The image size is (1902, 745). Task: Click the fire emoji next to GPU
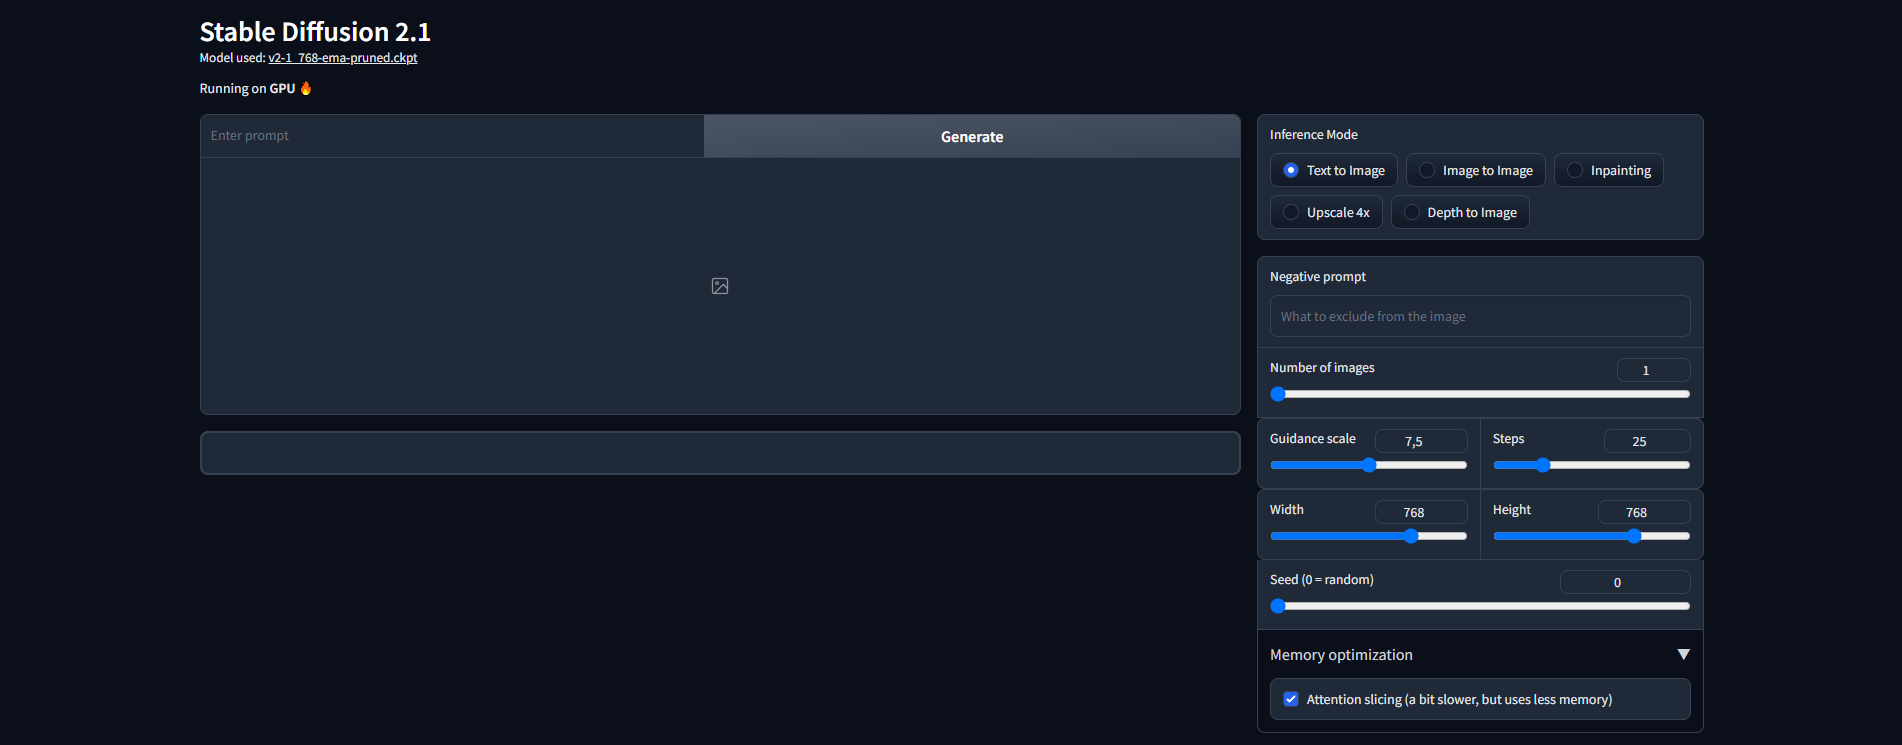pyautogui.click(x=306, y=88)
